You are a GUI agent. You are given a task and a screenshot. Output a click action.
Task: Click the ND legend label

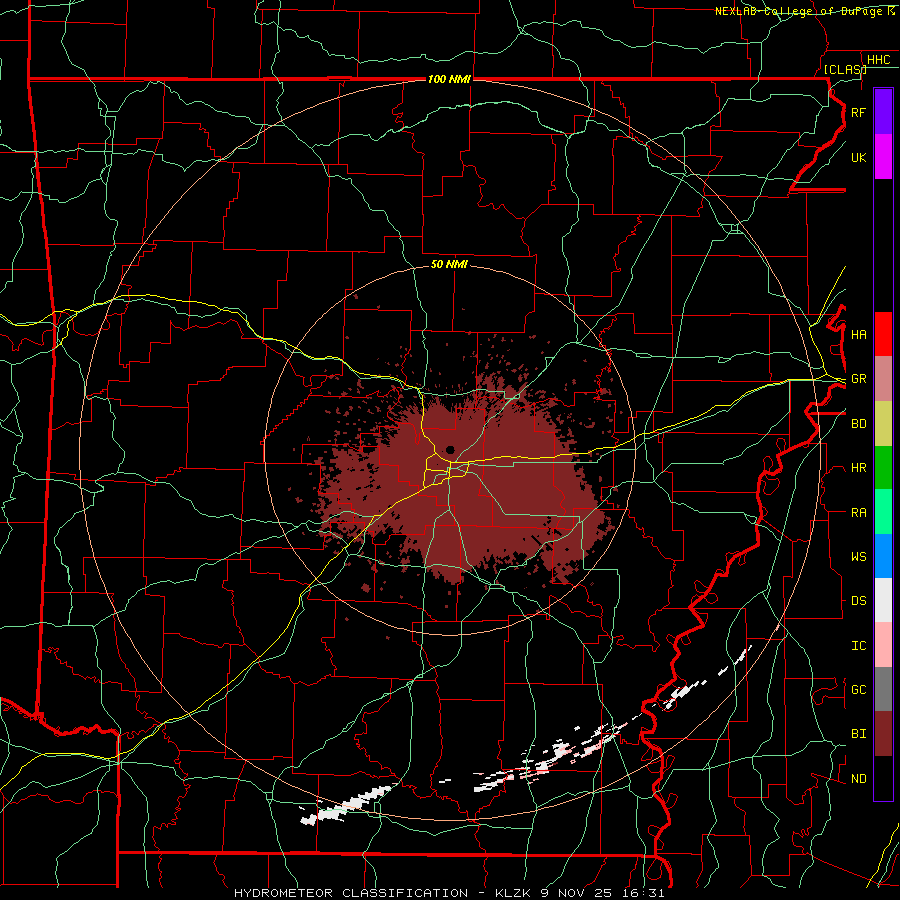pos(858,779)
